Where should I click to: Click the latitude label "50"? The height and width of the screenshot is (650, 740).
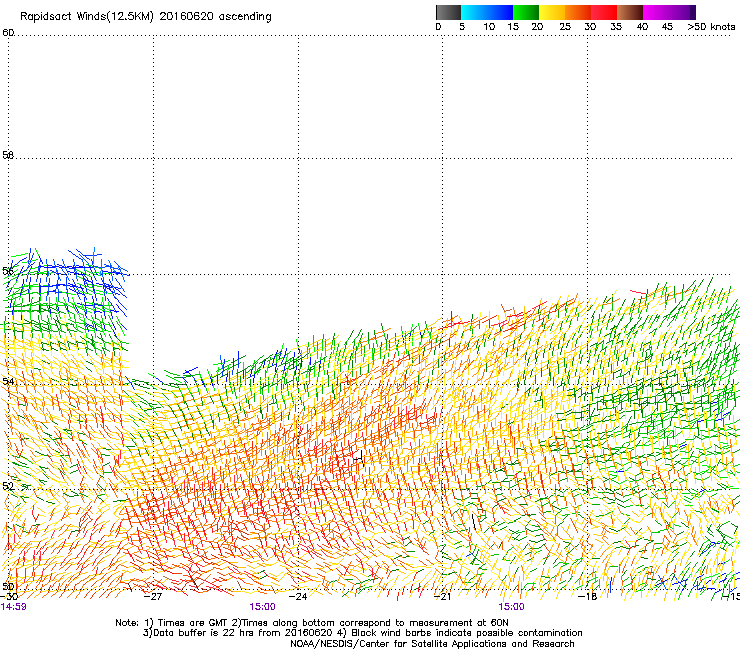8,586
